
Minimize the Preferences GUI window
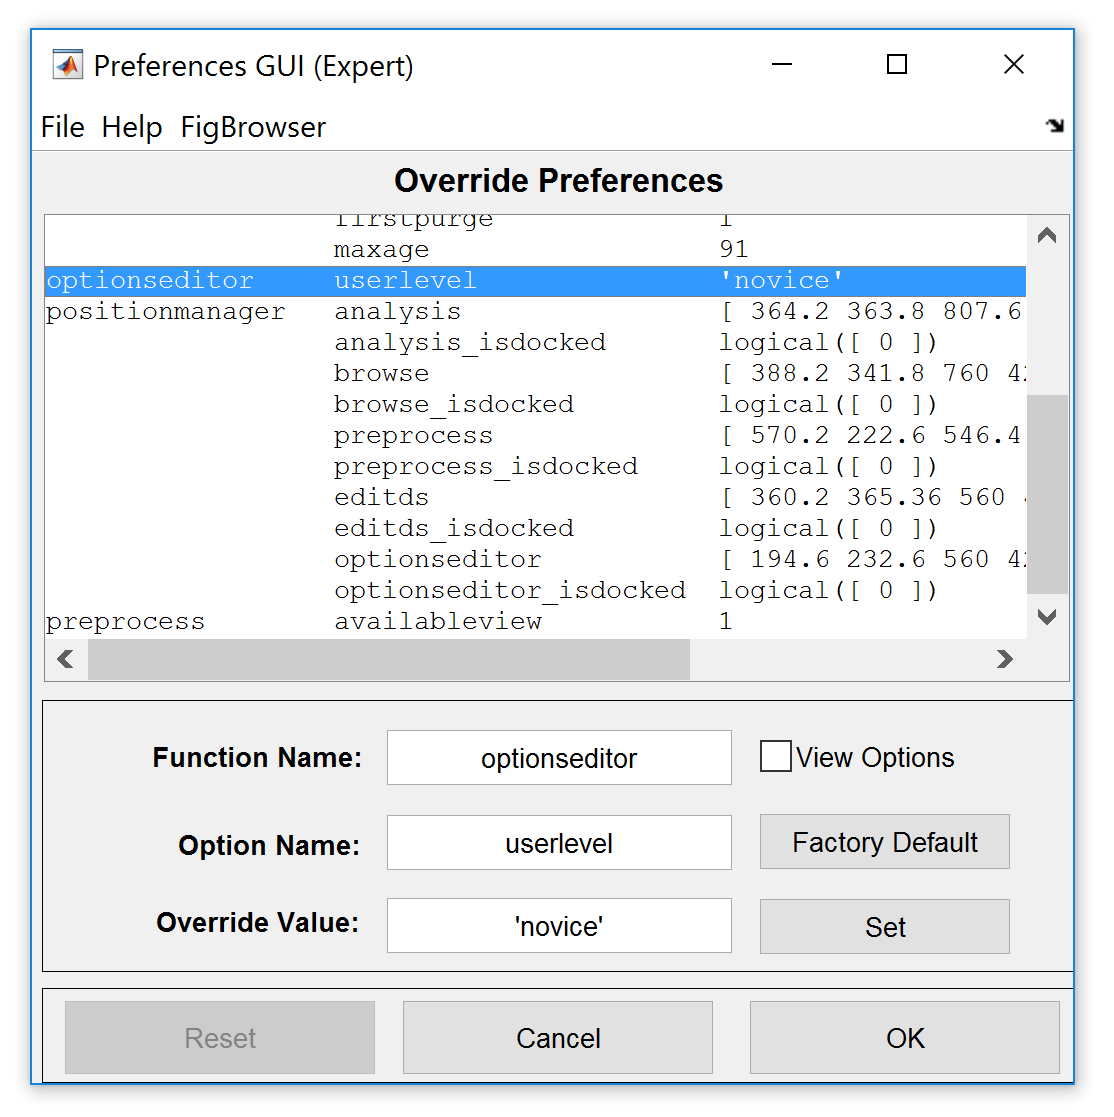point(782,65)
